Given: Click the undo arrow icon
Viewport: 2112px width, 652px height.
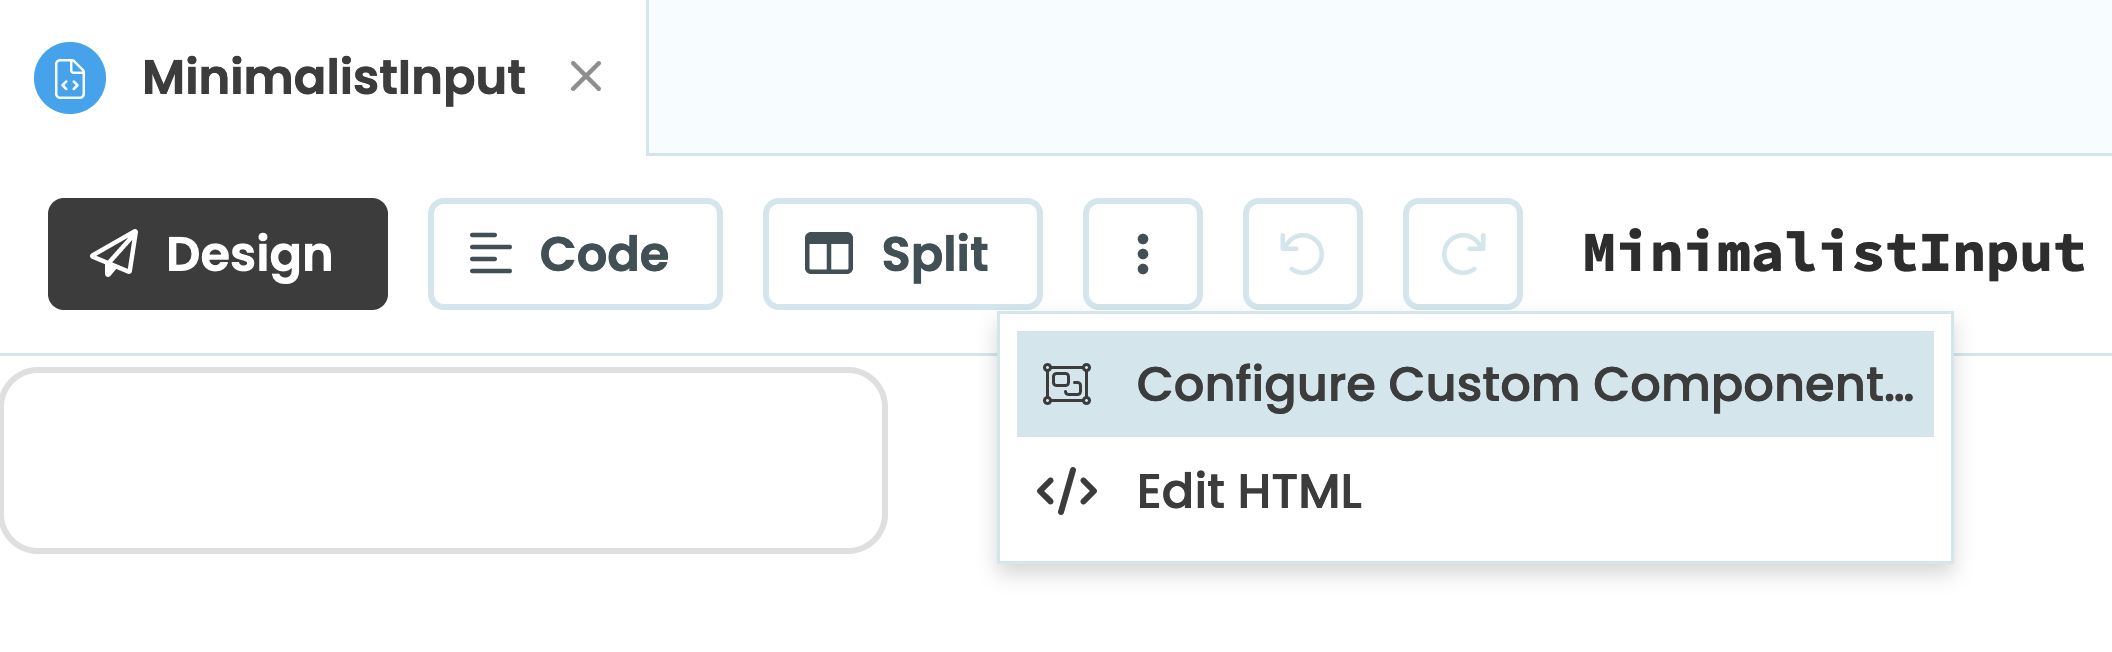Looking at the screenshot, I should point(1302,253).
